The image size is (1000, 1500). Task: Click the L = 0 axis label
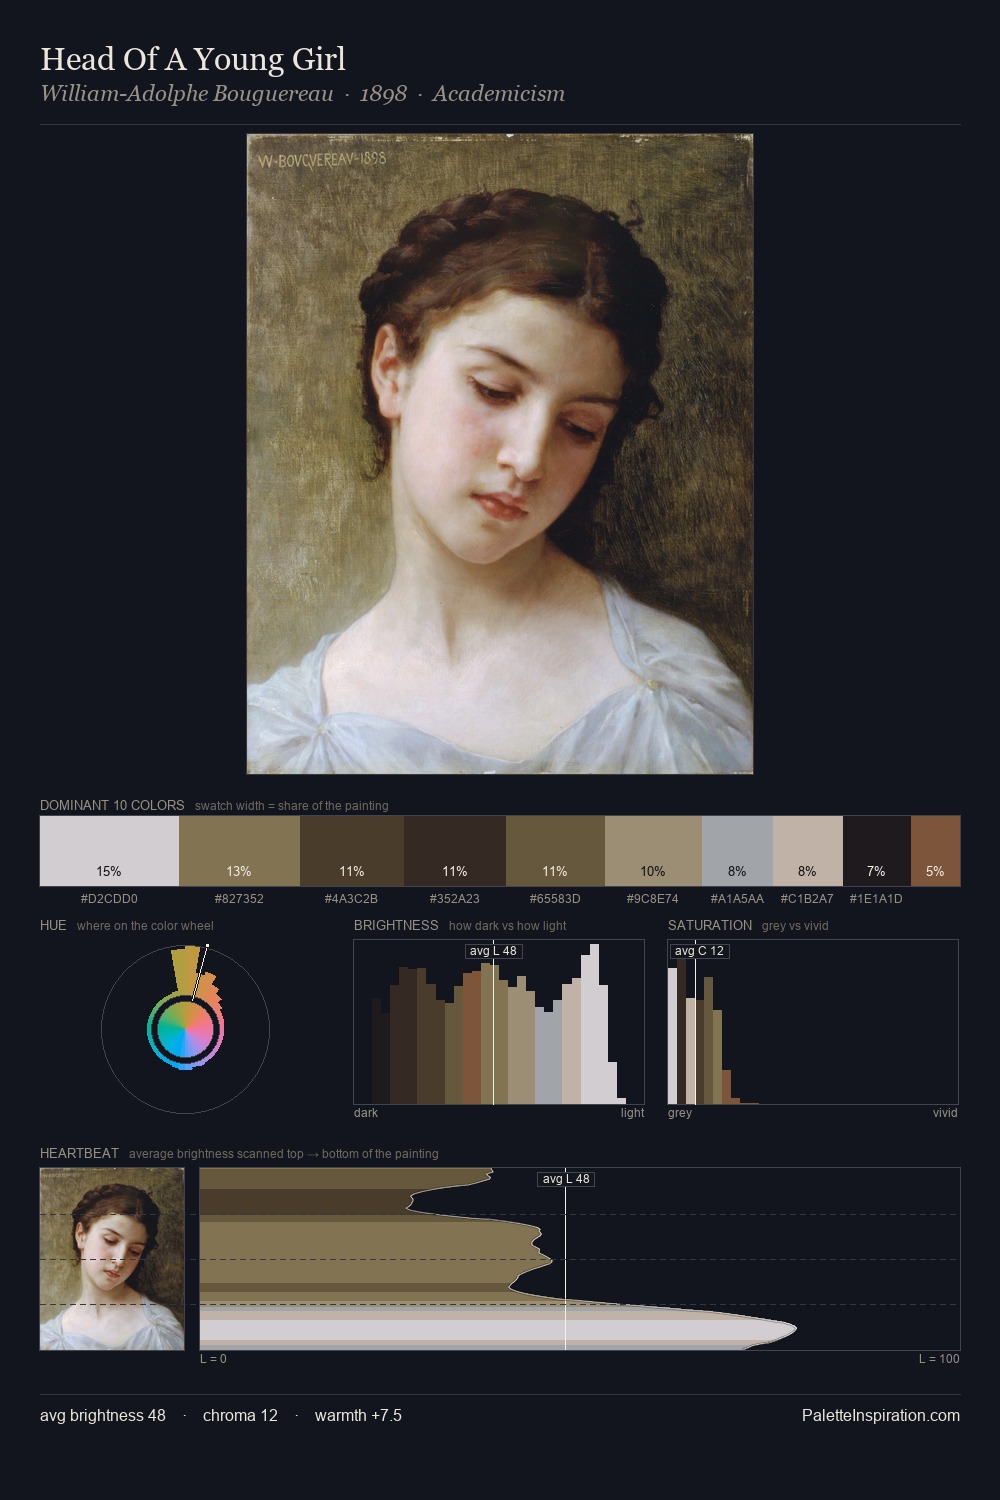pyautogui.click(x=213, y=1359)
